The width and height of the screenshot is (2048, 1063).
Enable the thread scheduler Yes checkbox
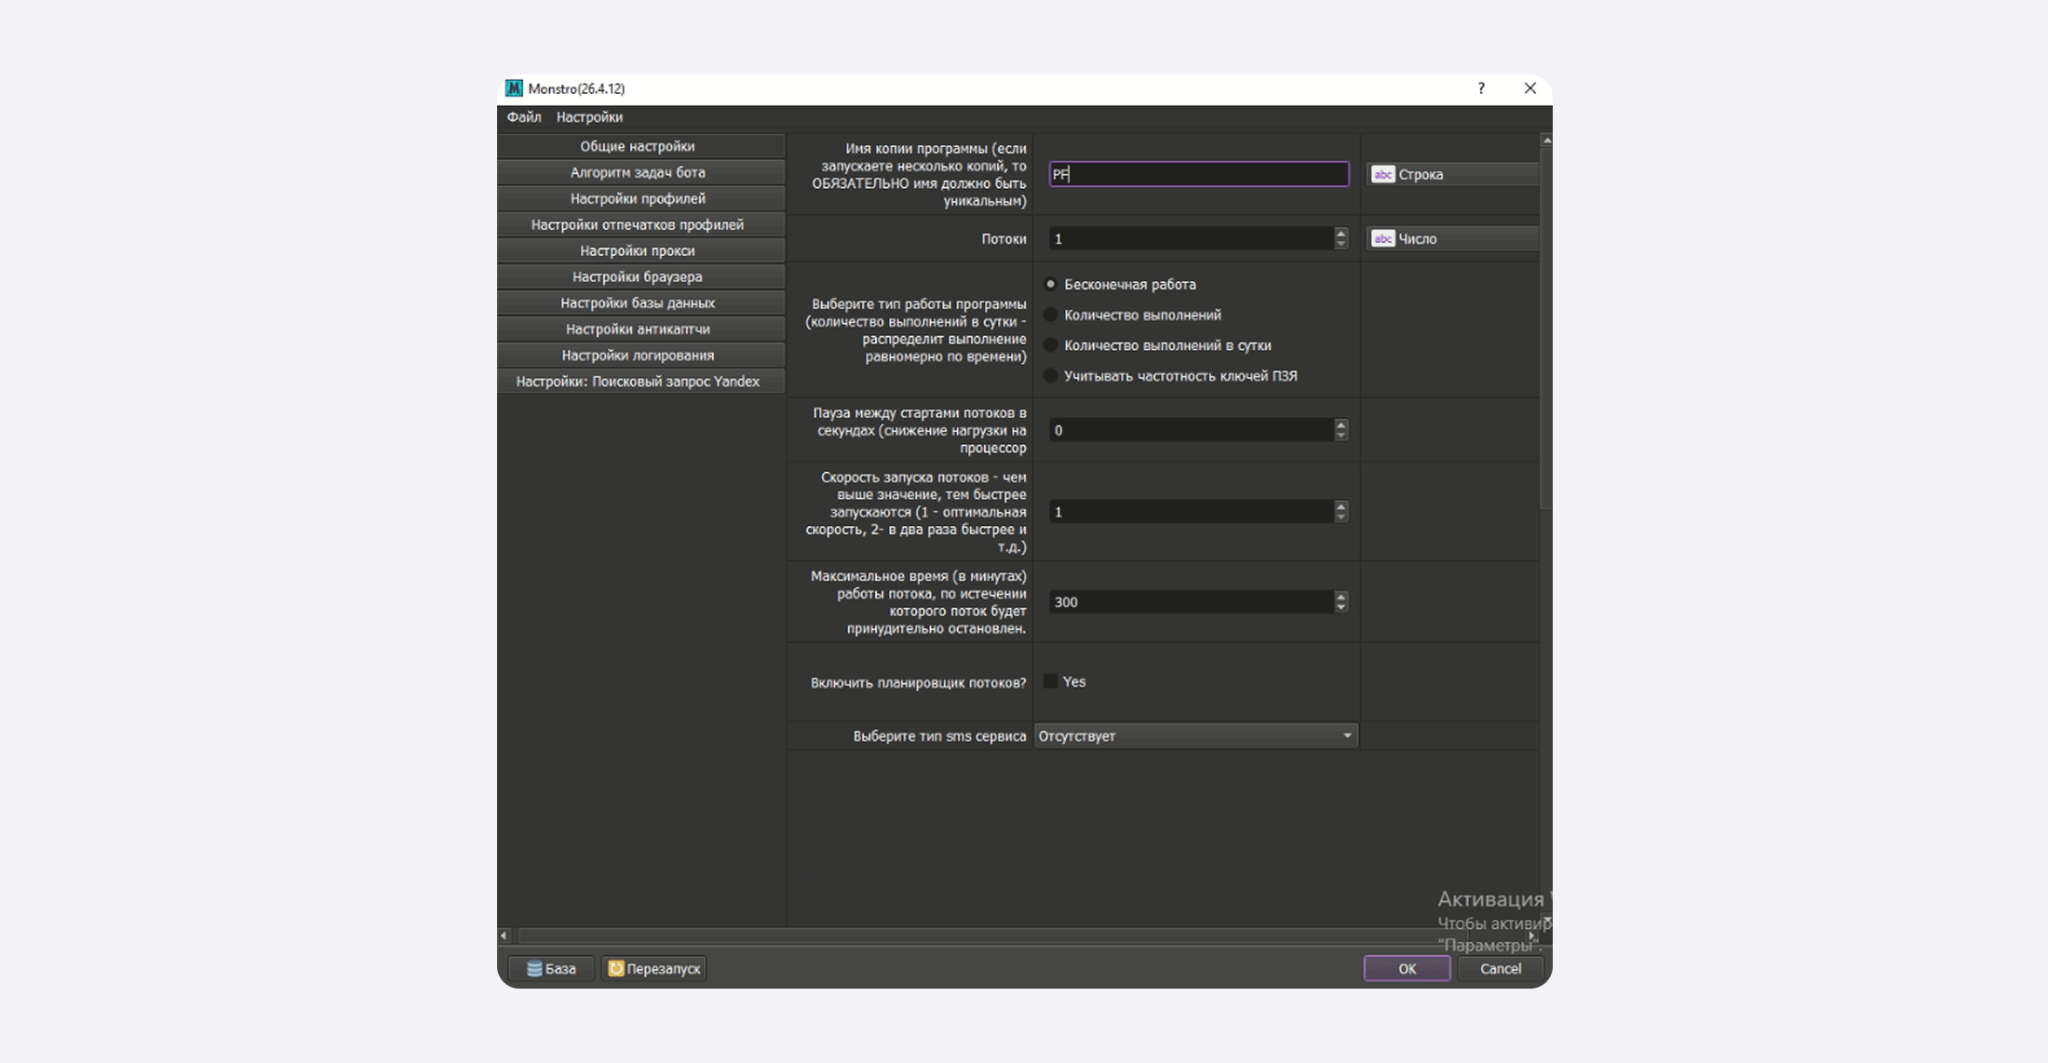pyautogui.click(x=1050, y=681)
